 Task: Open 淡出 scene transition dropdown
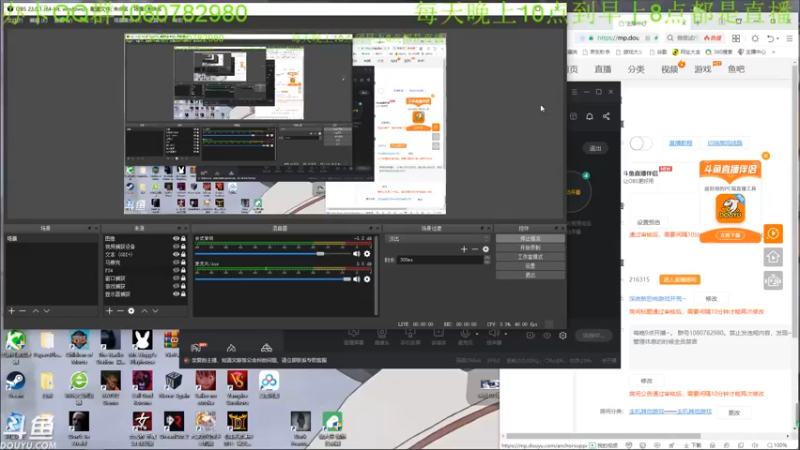(438, 238)
